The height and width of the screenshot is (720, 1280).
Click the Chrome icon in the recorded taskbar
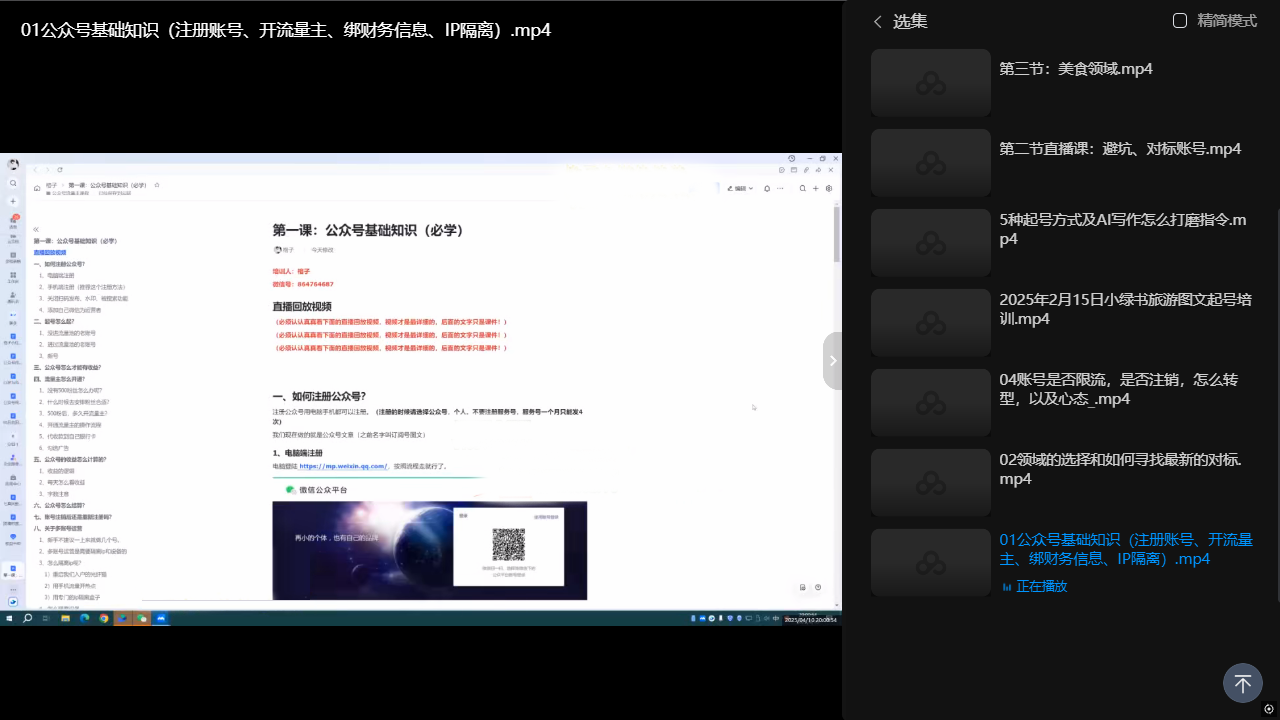pyautogui.click(x=104, y=619)
